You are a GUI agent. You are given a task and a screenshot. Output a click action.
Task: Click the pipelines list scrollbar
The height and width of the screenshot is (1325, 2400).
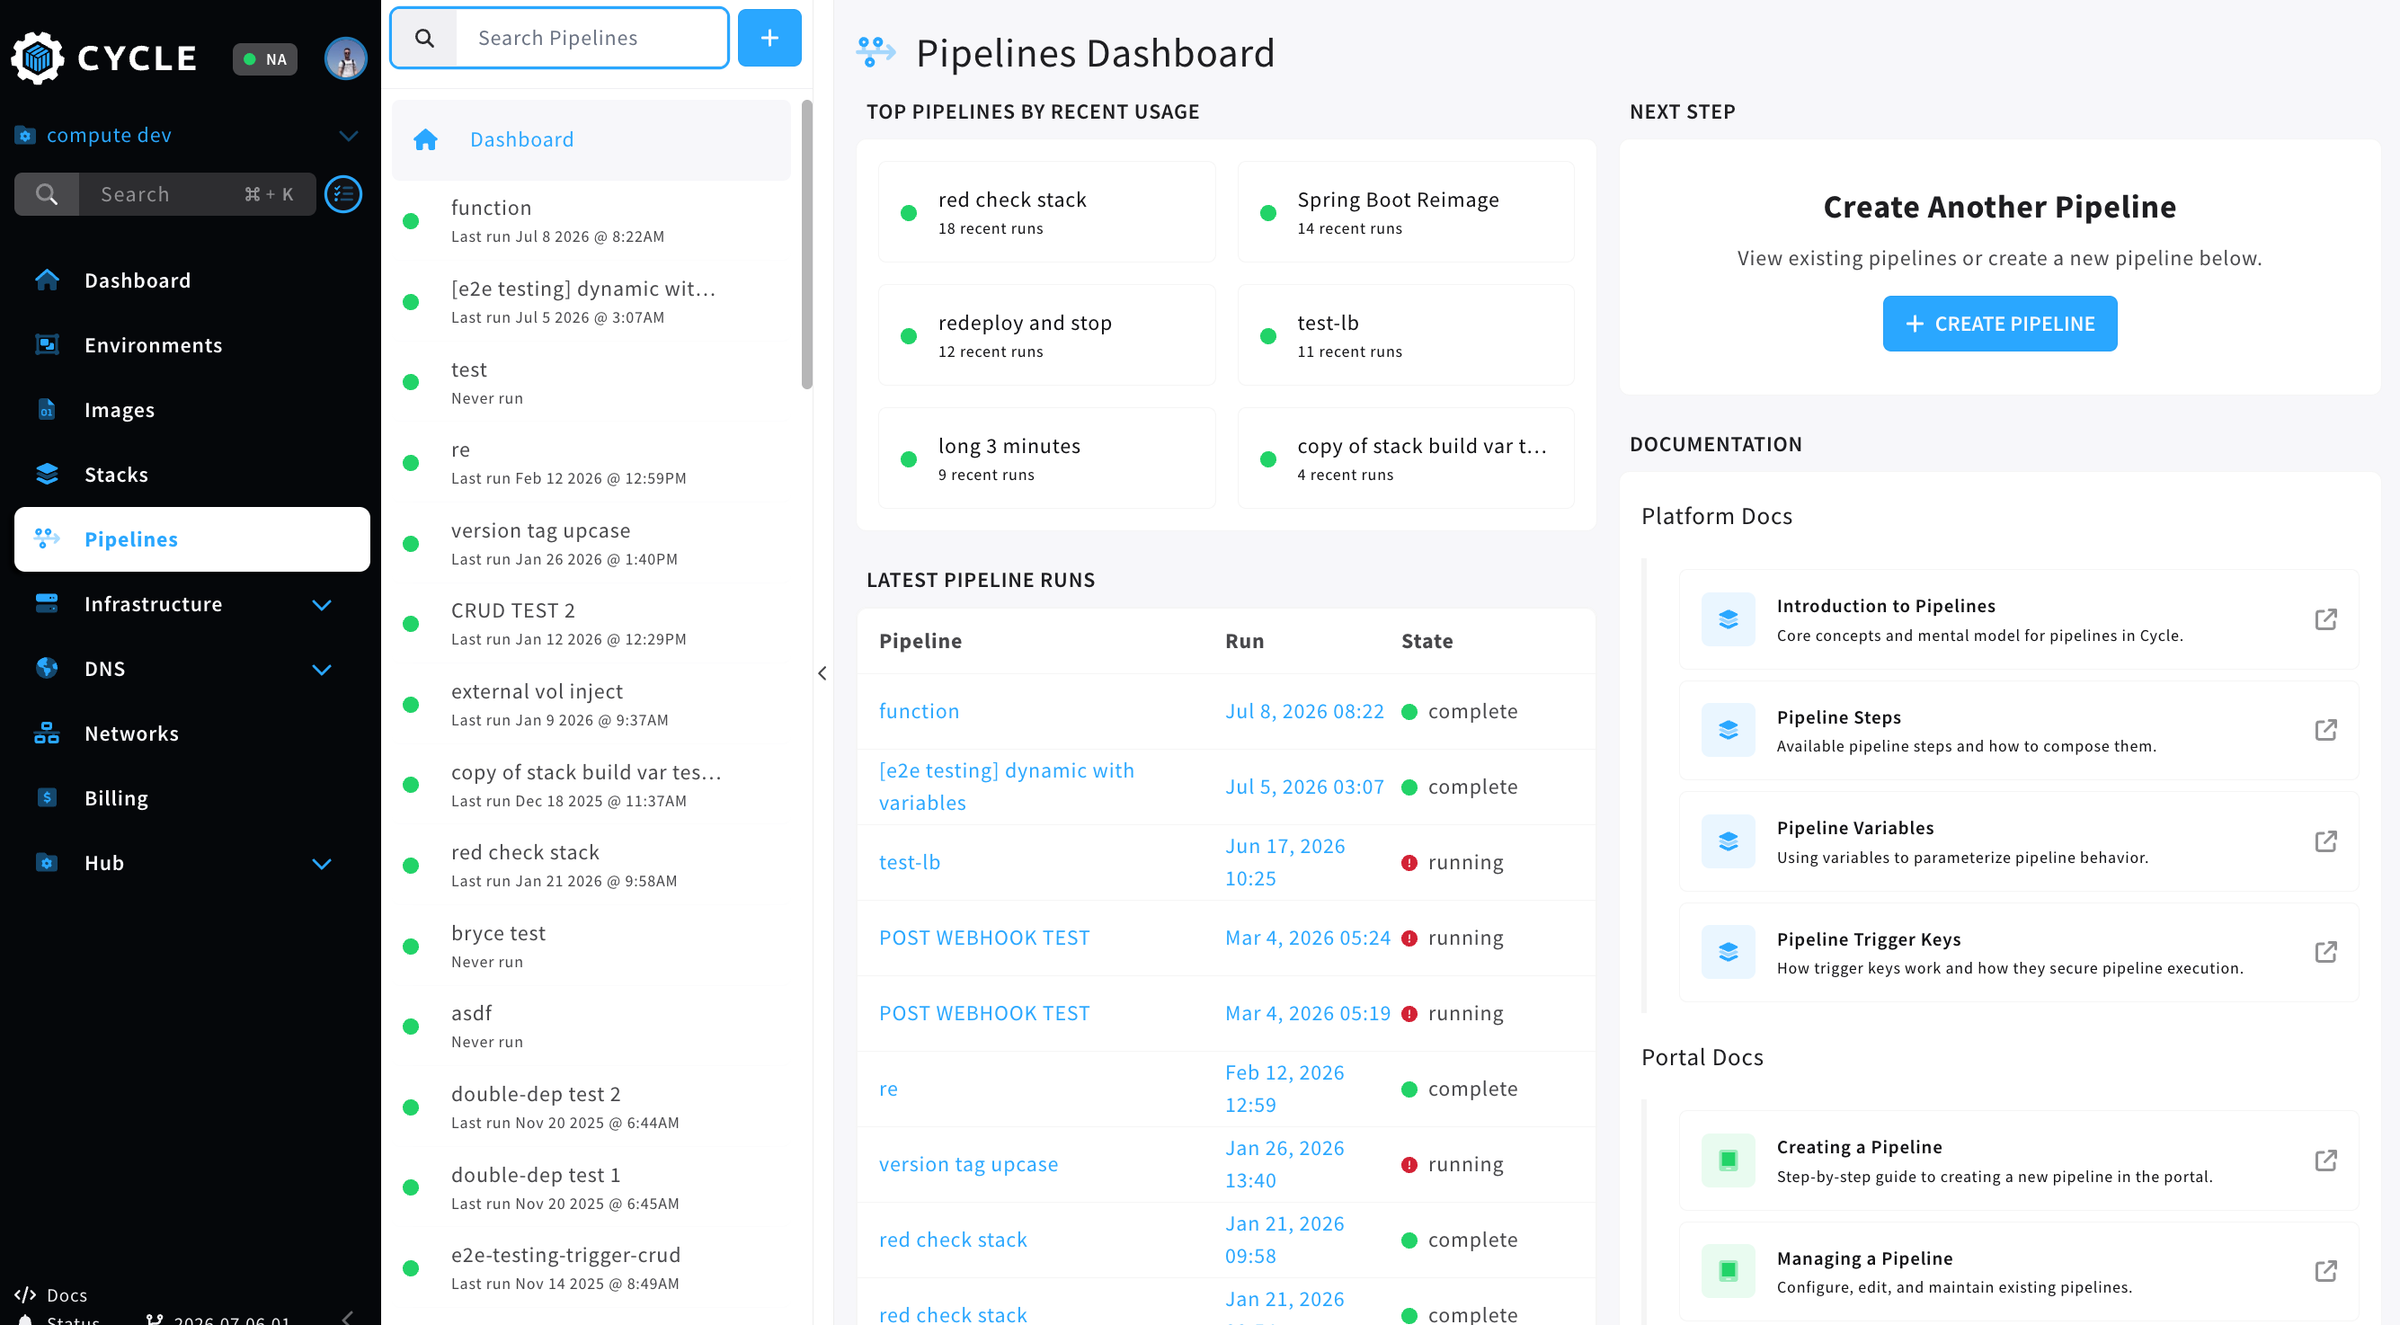(x=807, y=245)
